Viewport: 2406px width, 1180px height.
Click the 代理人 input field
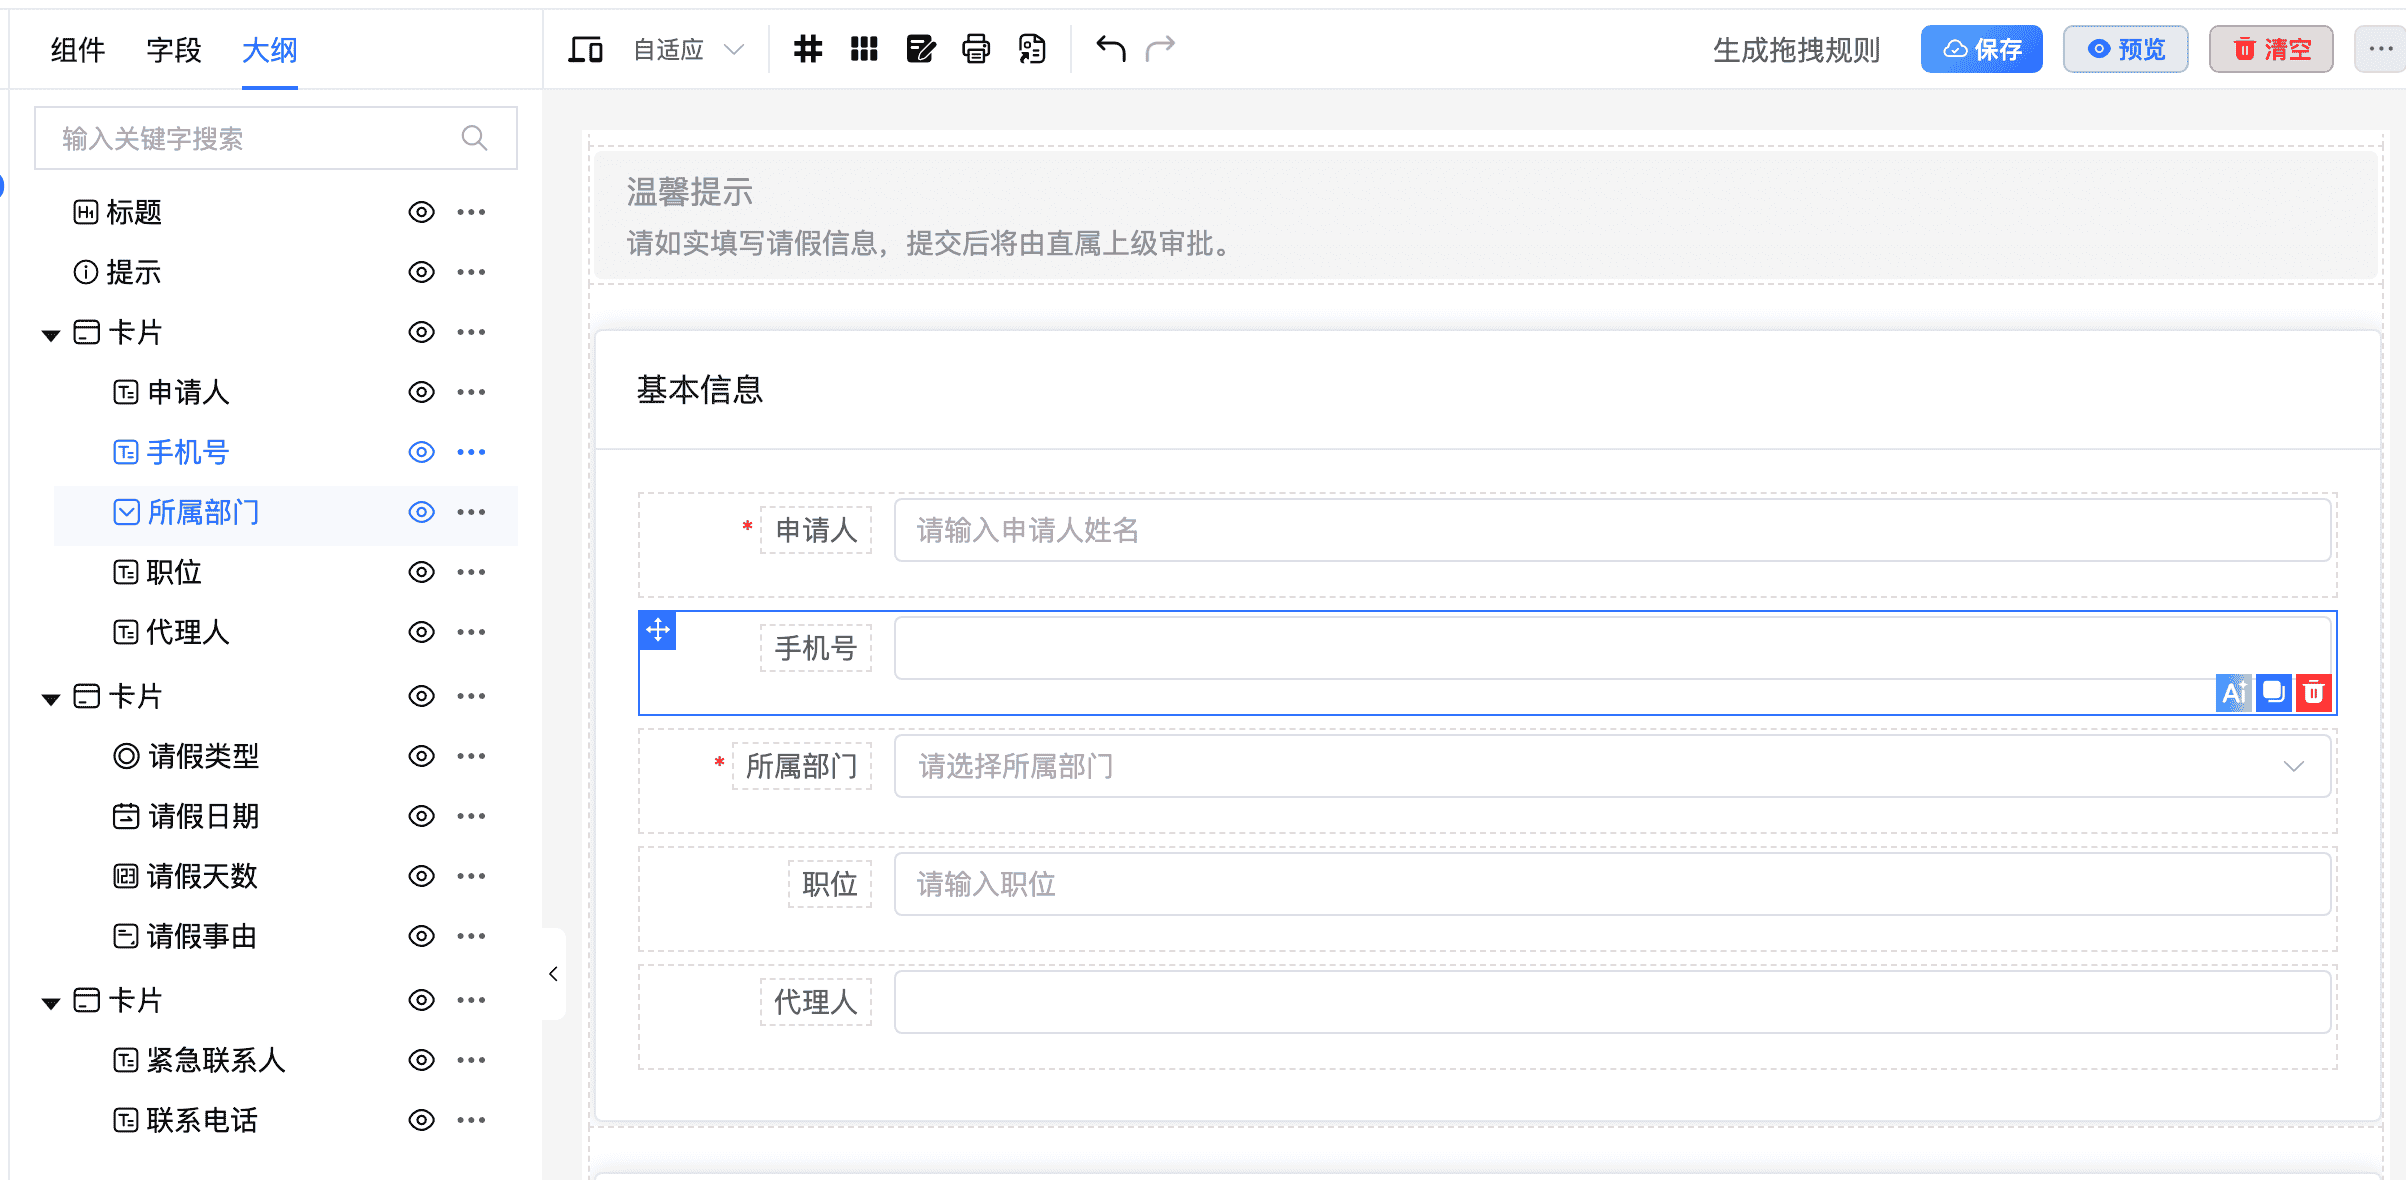[x=1612, y=1002]
